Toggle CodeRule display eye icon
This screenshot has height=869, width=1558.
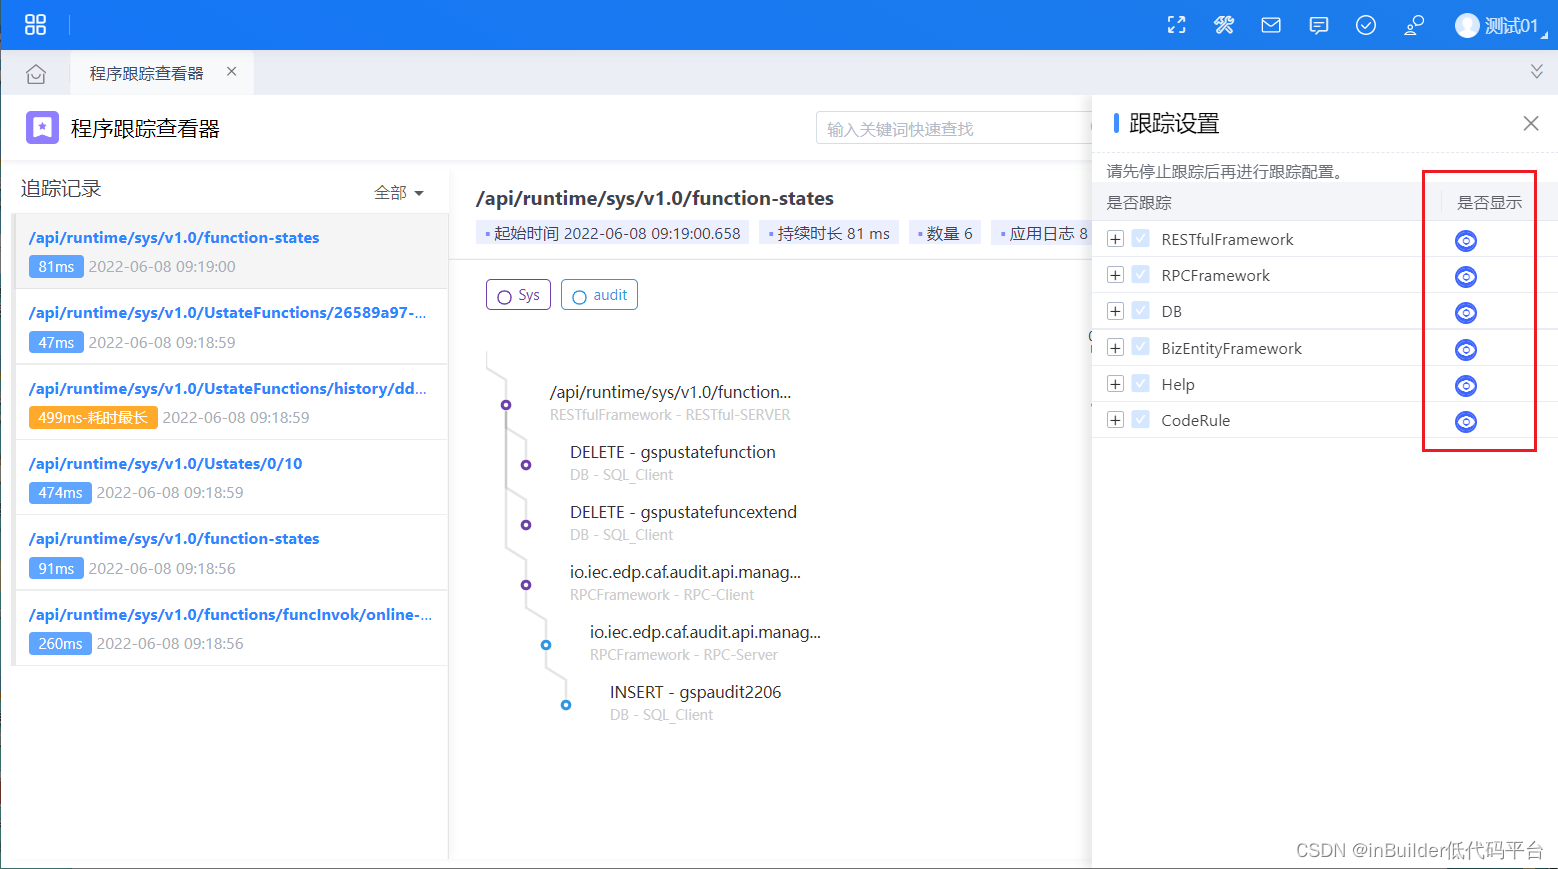coord(1466,422)
